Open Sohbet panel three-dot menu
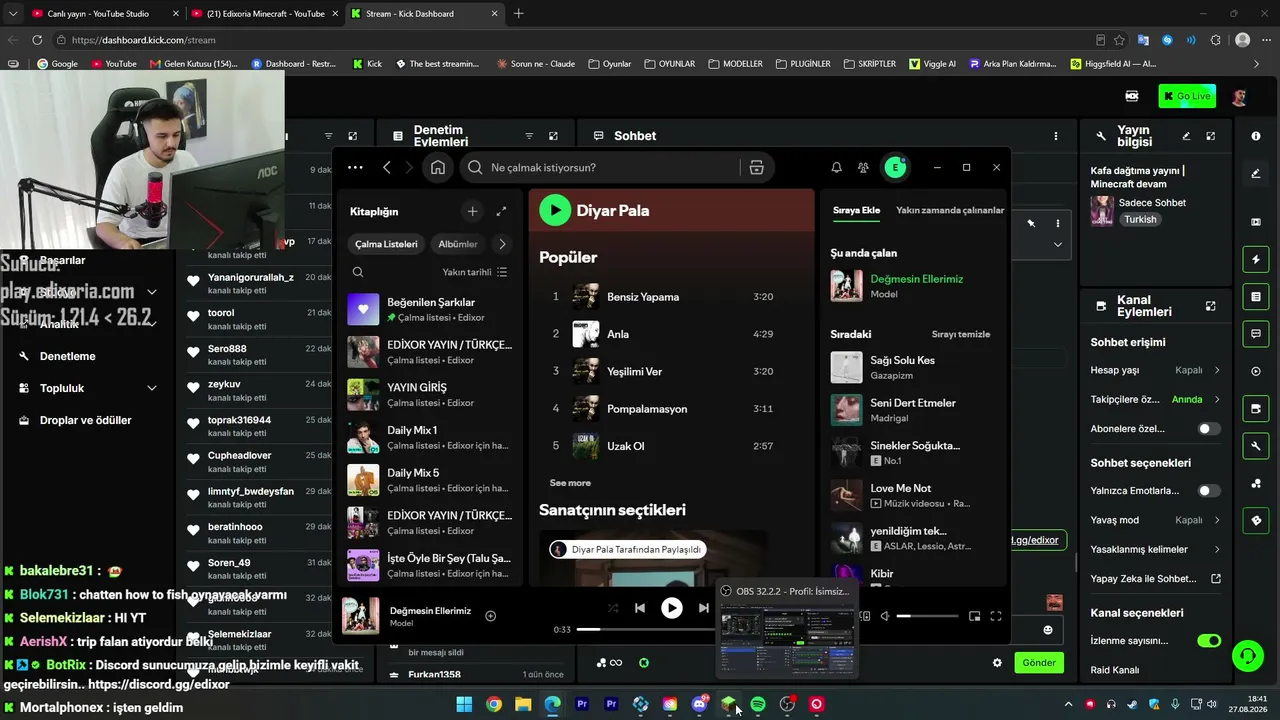 (x=1055, y=136)
